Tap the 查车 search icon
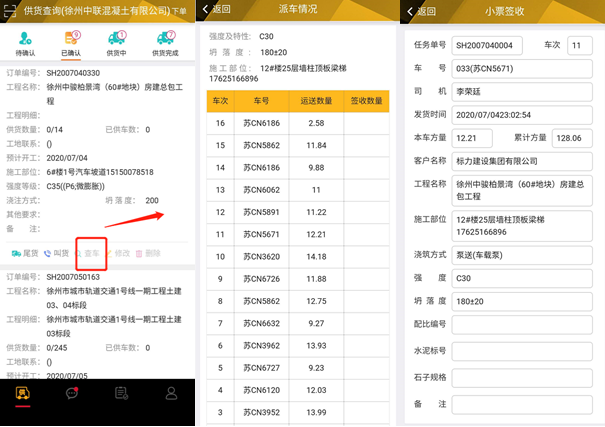Image resolution: width=605 pixels, height=427 pixels. click(79, 253)
